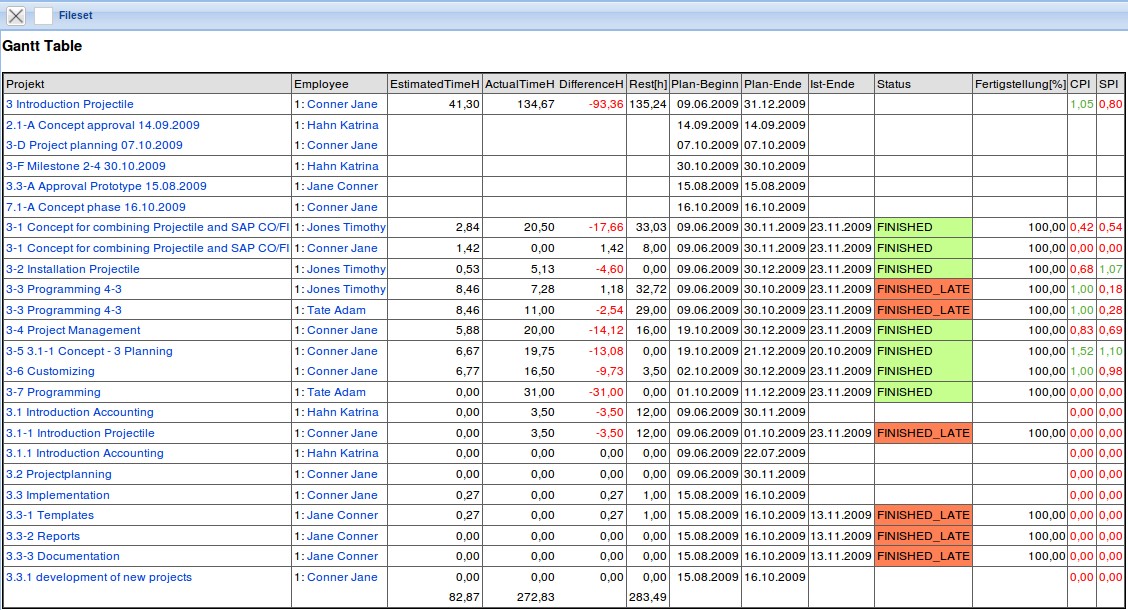
Task: Click the Status column header
Action: [894, 84]
